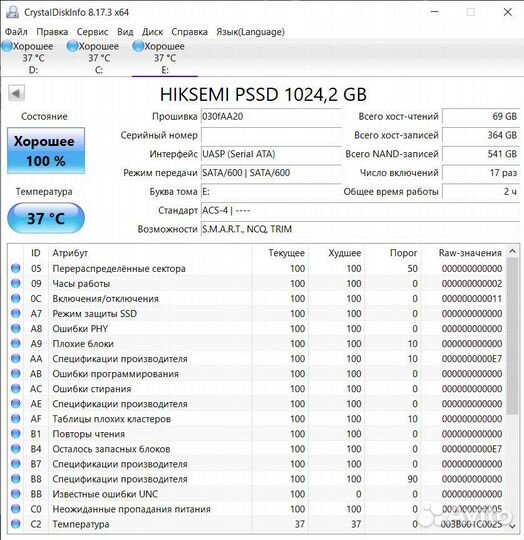Image resolution: width=524 pixels, height=540 pixels.
Task: Select the Известные ошибки UNC attribute text
Action: click(105, 494)
